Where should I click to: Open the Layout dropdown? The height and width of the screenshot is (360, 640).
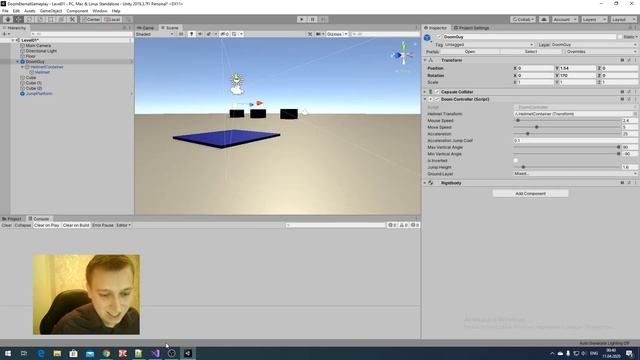(x=623, y=19)
